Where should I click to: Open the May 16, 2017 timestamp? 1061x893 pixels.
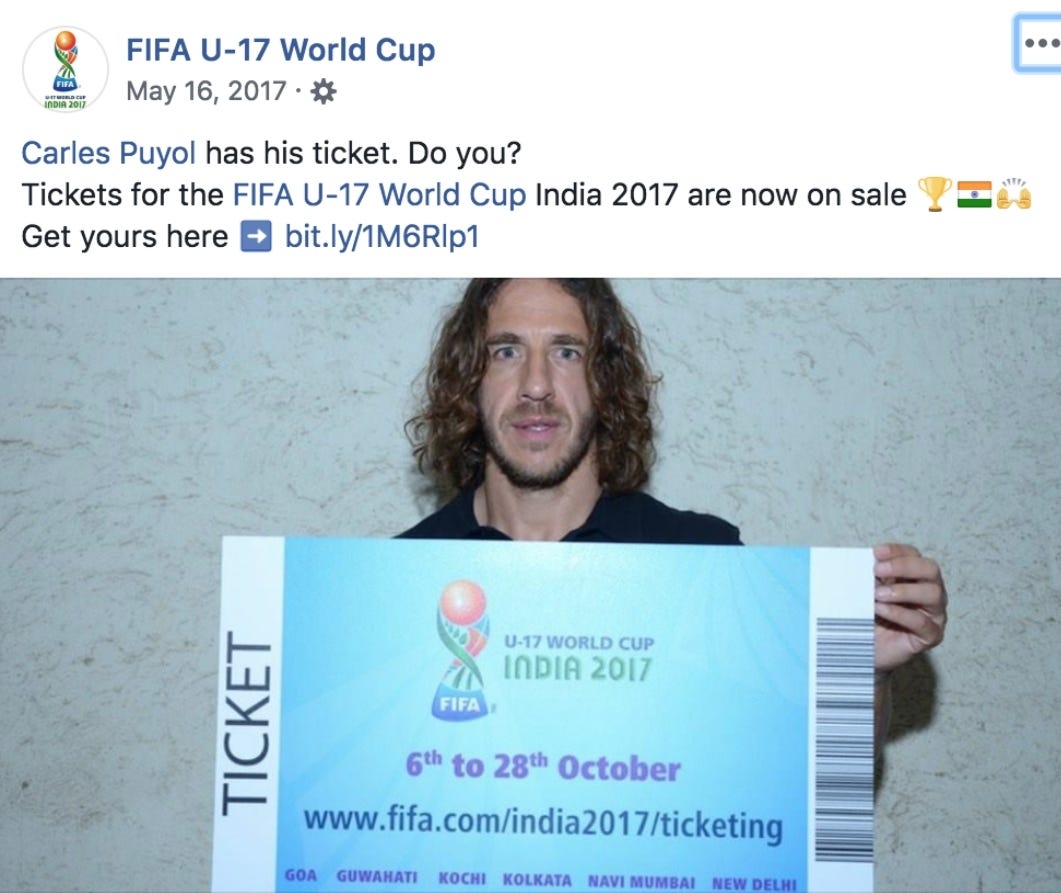[206, 91]
